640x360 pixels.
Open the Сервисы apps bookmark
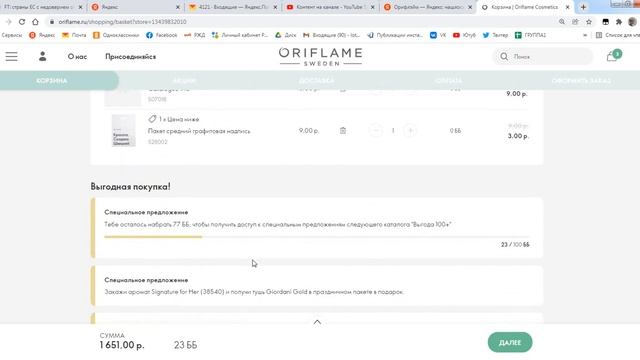(x=12, y=35)
